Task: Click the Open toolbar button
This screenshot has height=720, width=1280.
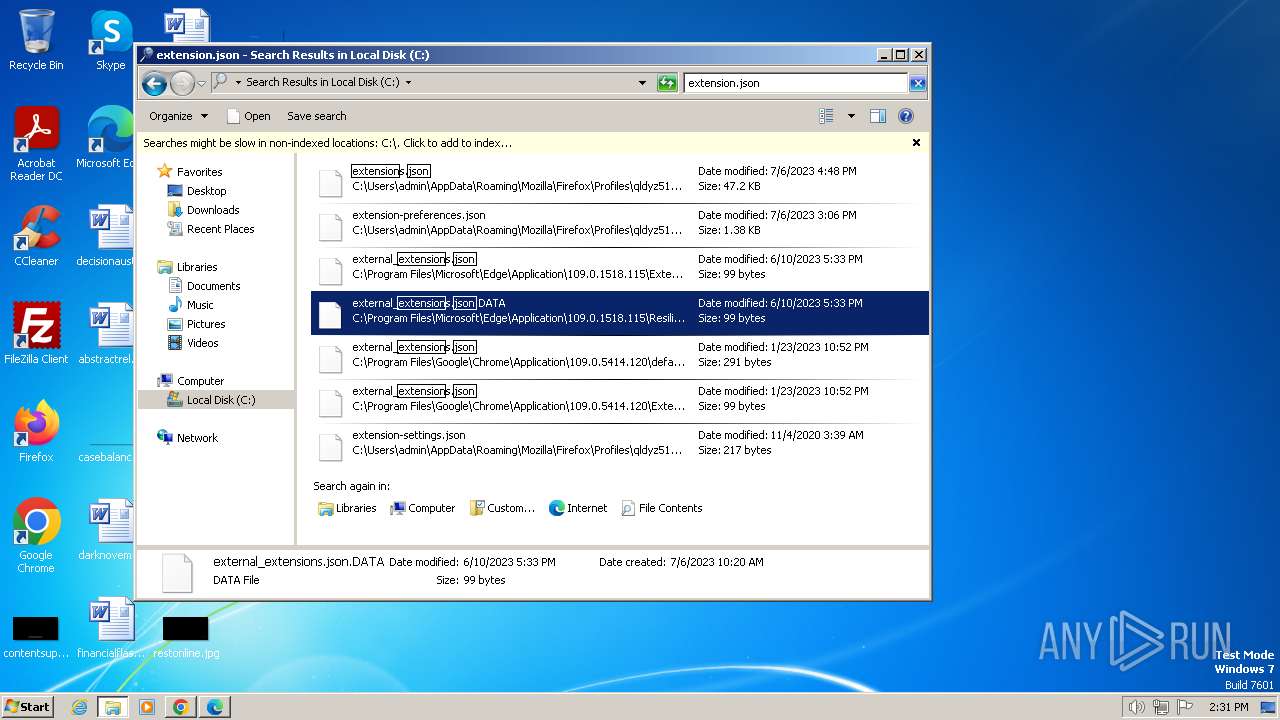Action: click(x=249, y=116)
